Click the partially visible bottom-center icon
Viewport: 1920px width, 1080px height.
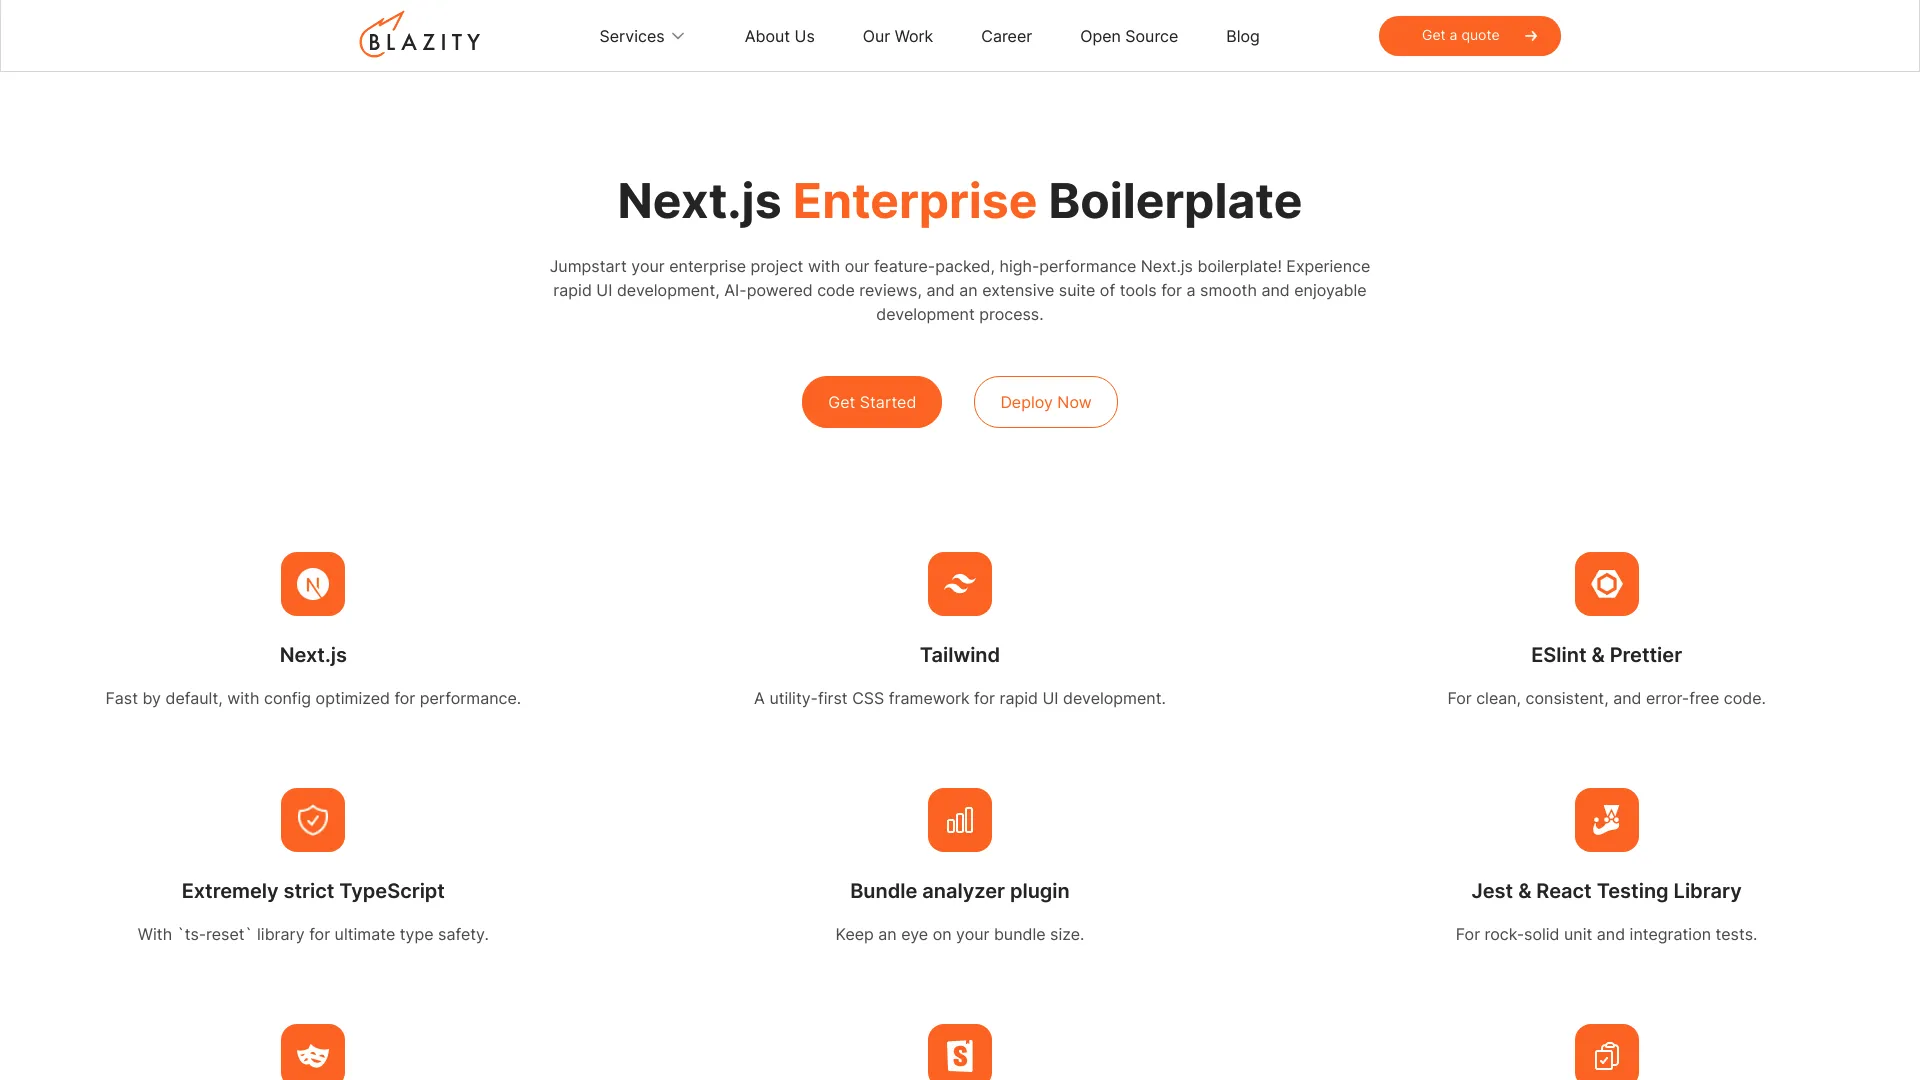point(960,1055)
